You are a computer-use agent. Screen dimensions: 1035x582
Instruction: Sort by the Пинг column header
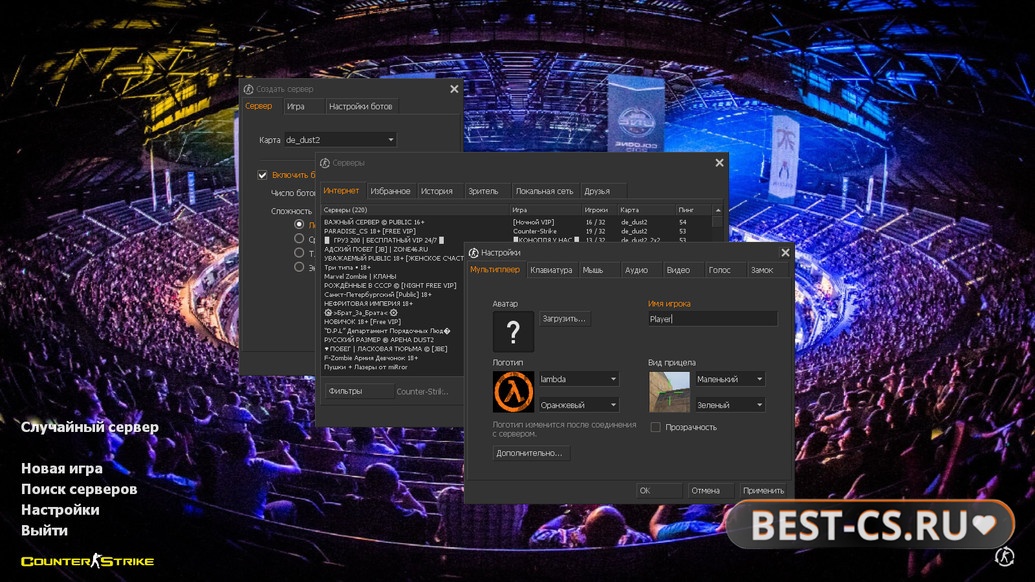(693, 210)
